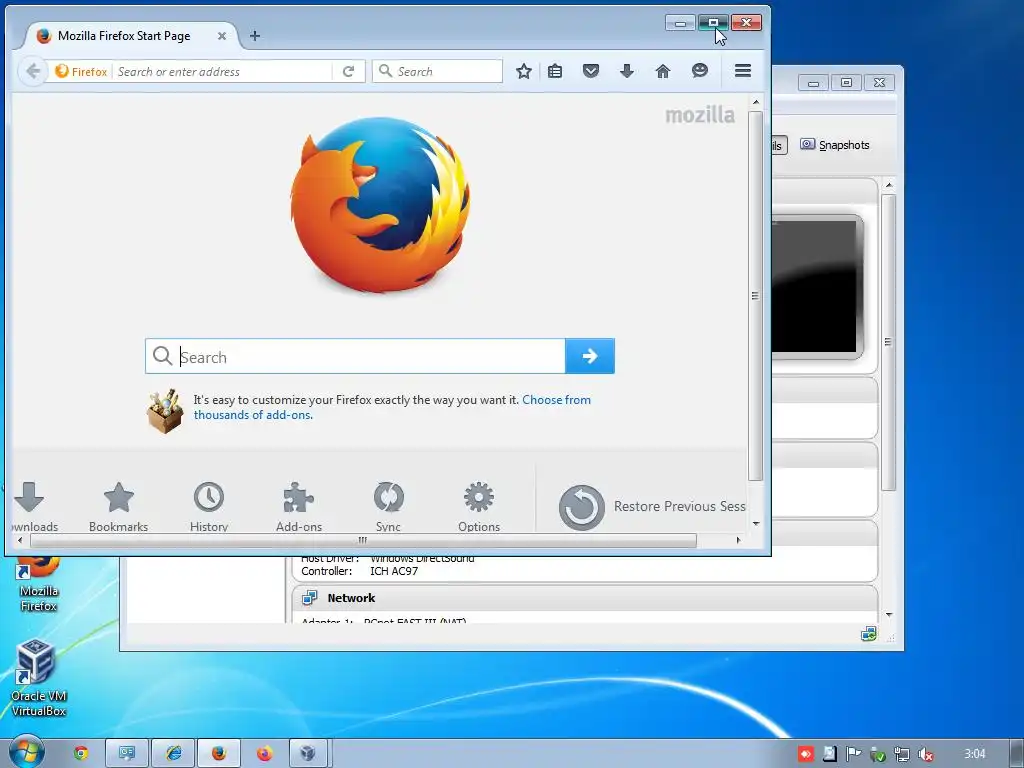
Task: Open the Firefox hamburger menu
Action: 743,71
